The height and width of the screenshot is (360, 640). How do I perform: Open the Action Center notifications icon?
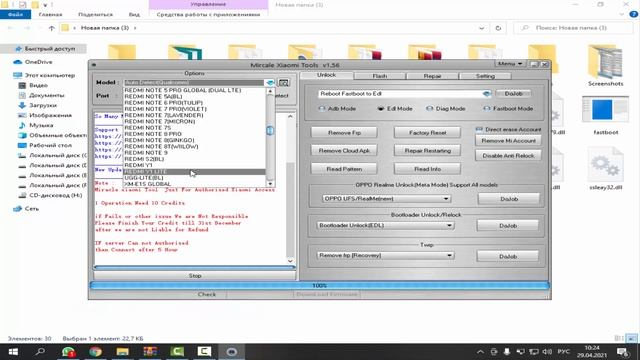pyautogui.click(x=622, y=351)
